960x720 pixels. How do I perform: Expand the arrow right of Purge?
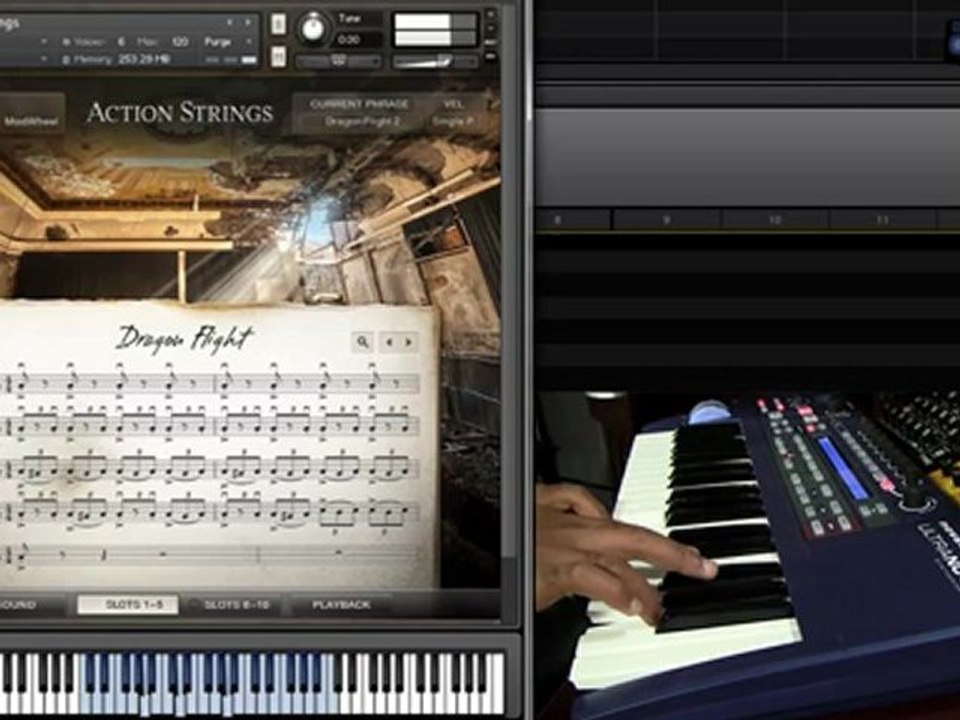point(249,42)
